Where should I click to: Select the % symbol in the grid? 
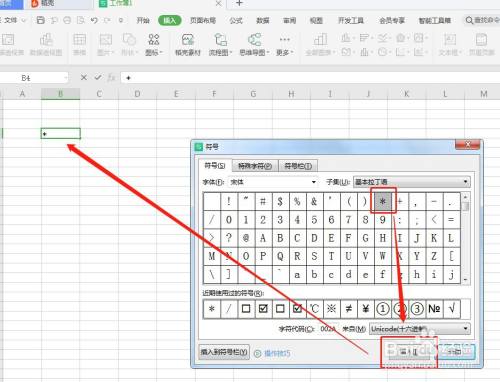pyautogui.click(x=297, y=201)
